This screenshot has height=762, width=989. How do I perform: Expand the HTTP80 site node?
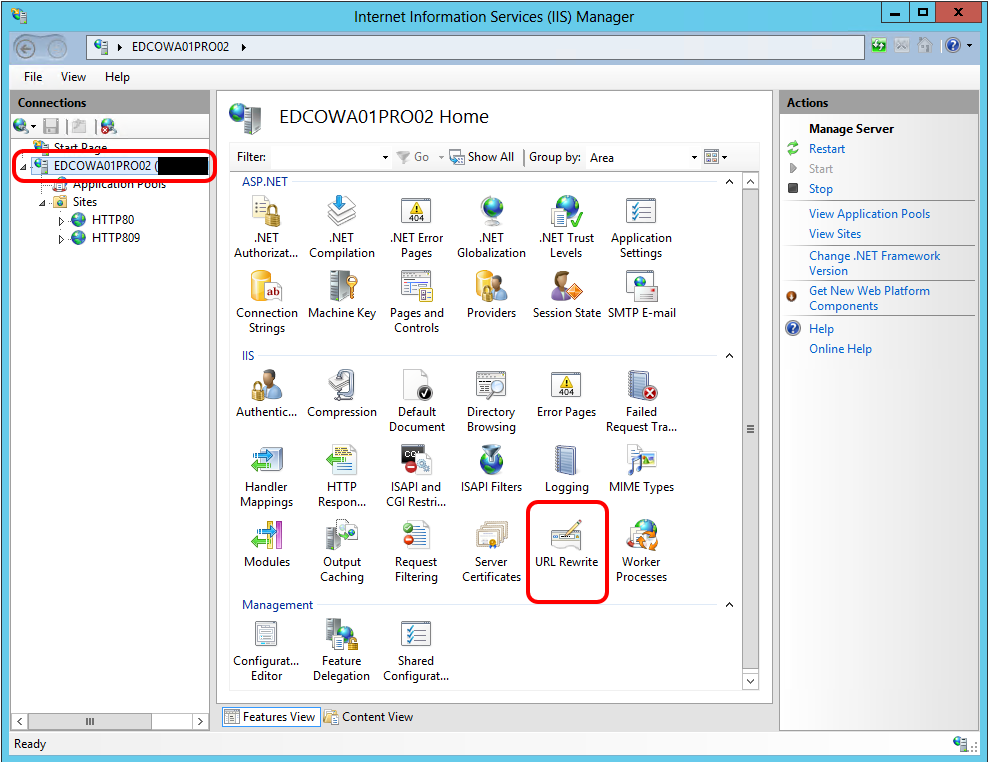61,221
